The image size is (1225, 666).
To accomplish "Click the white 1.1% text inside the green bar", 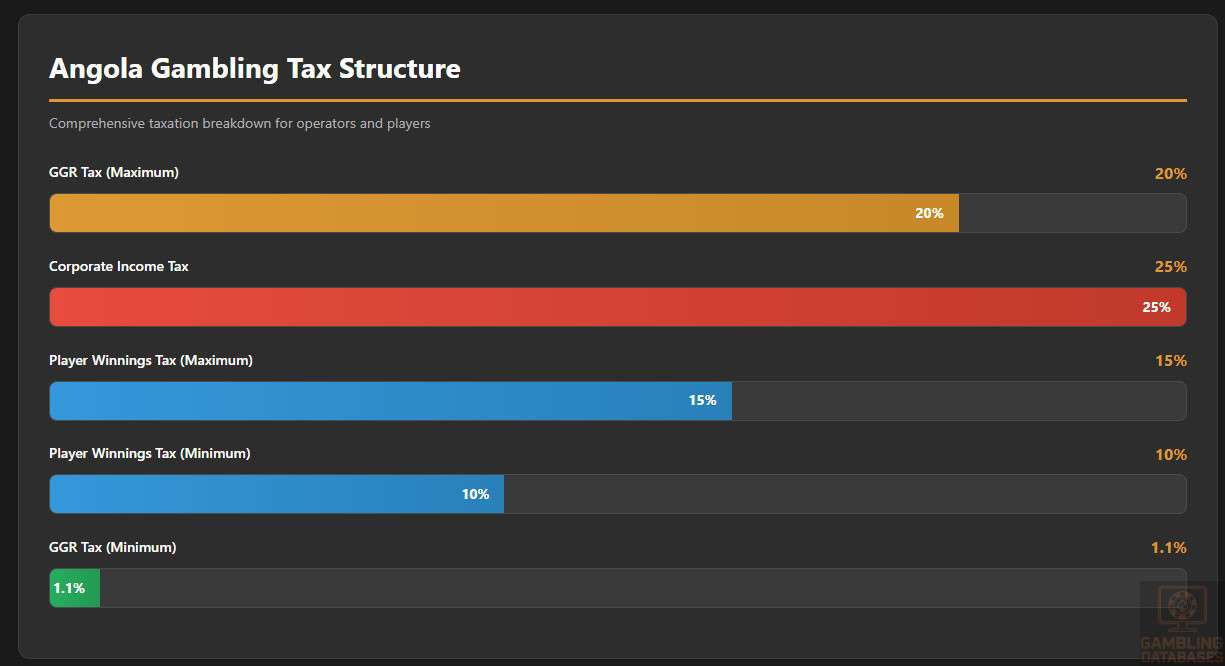I will click(70, 588).
